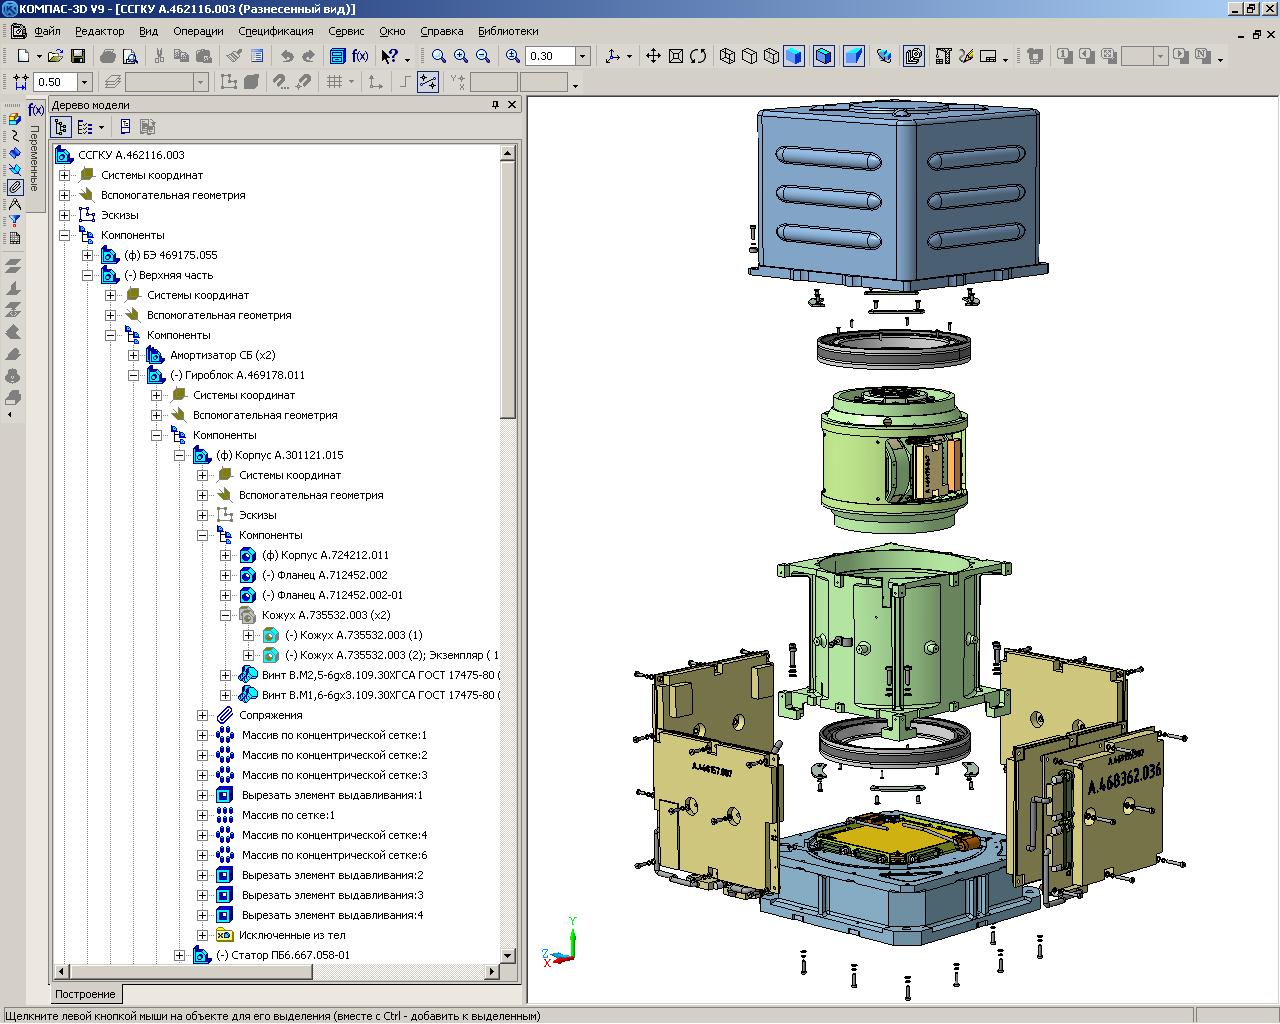Click the format painter brush icon

click(232, 56)
